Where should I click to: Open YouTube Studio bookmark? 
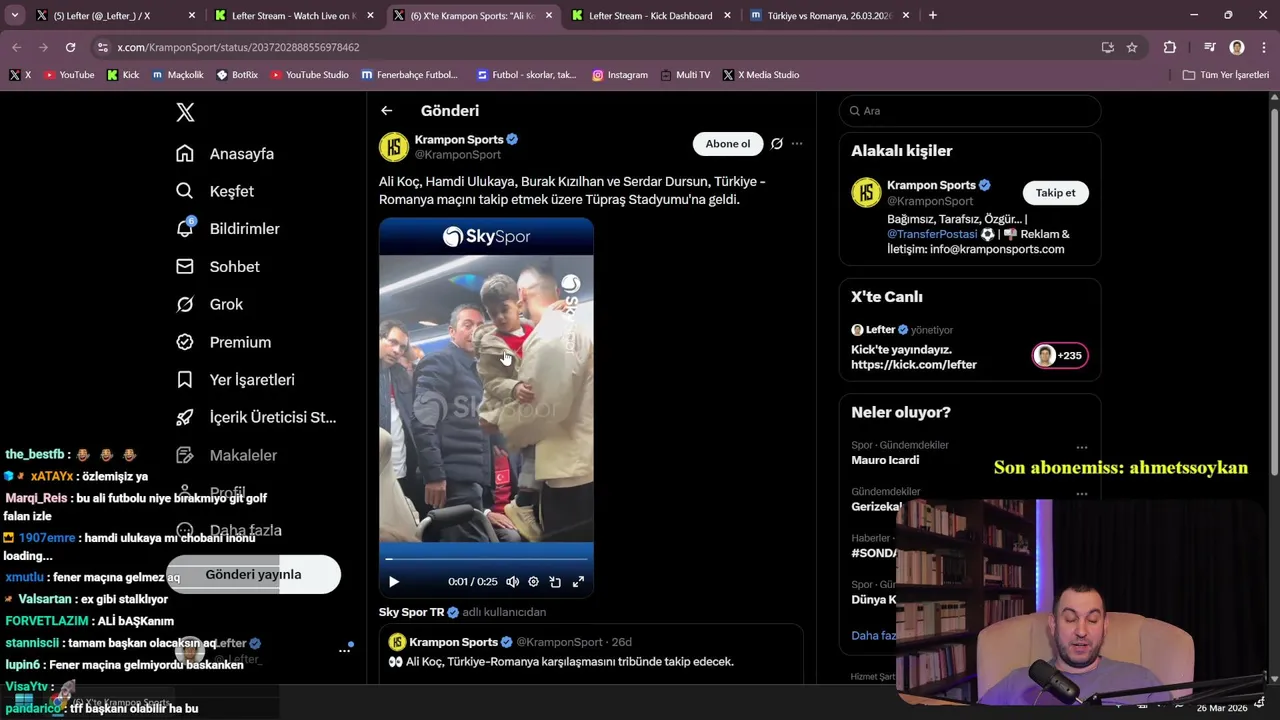pos(310,75)
